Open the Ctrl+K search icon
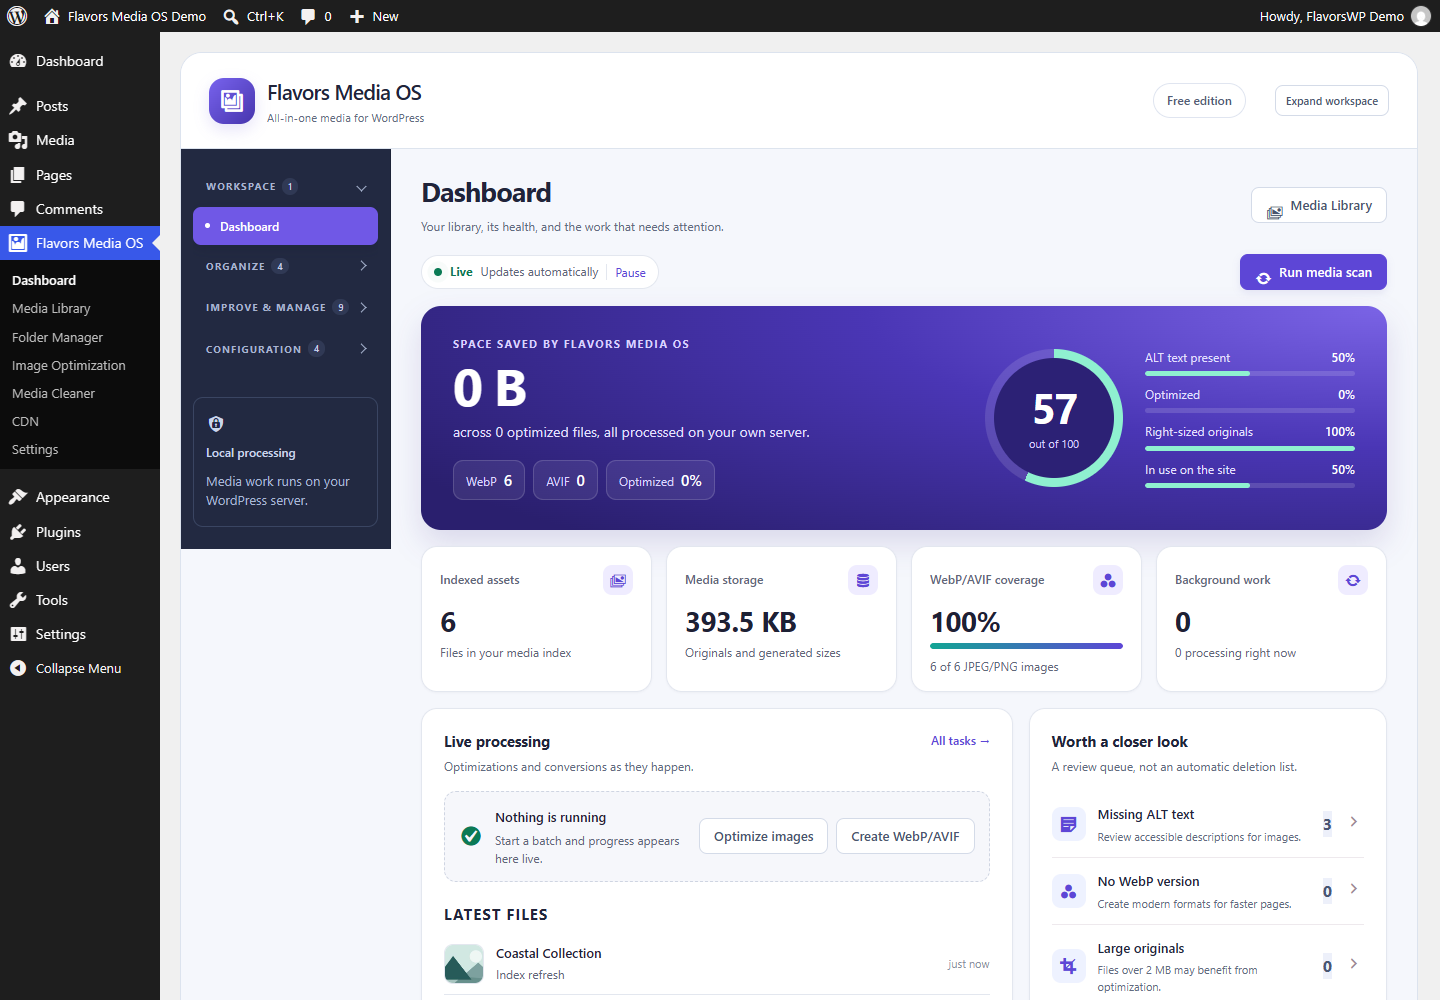This screenshot has width=1440, height=1000. click(x=231, y=16)
